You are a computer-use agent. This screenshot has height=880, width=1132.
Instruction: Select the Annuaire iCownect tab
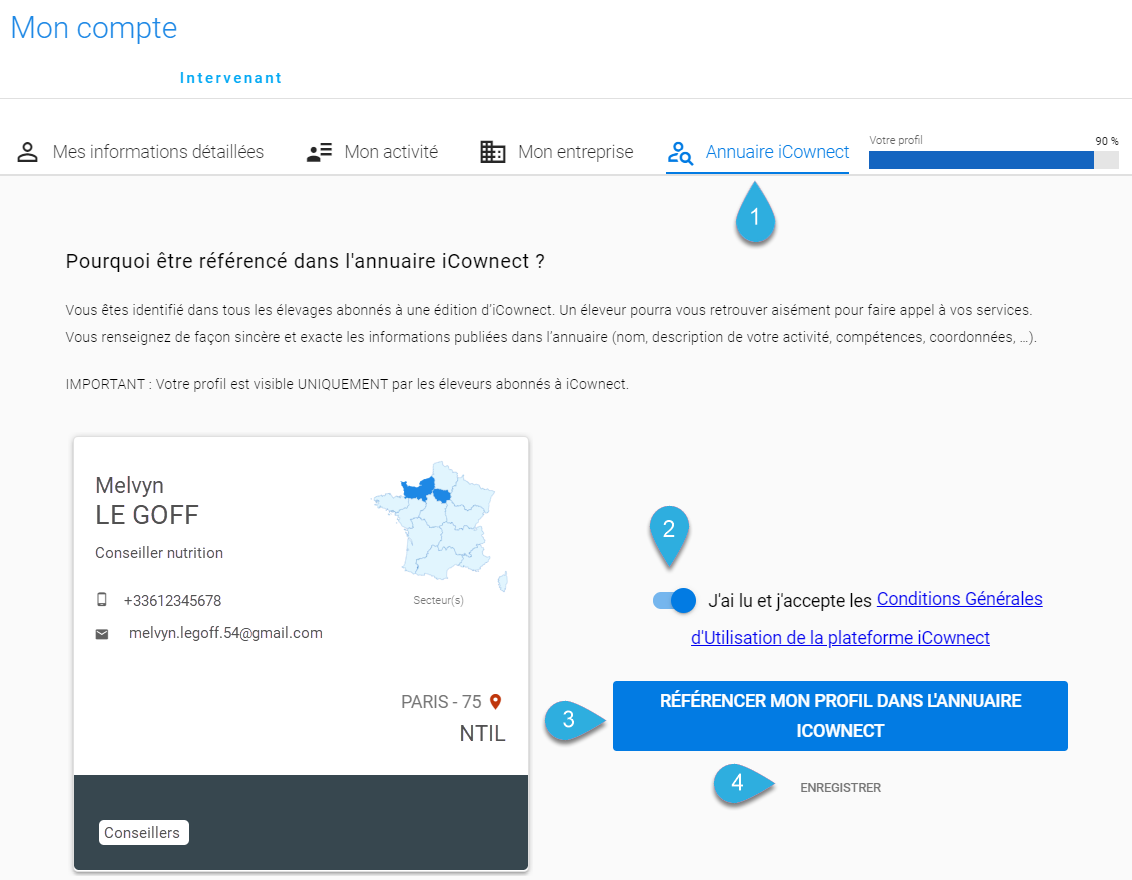[758, 152]
